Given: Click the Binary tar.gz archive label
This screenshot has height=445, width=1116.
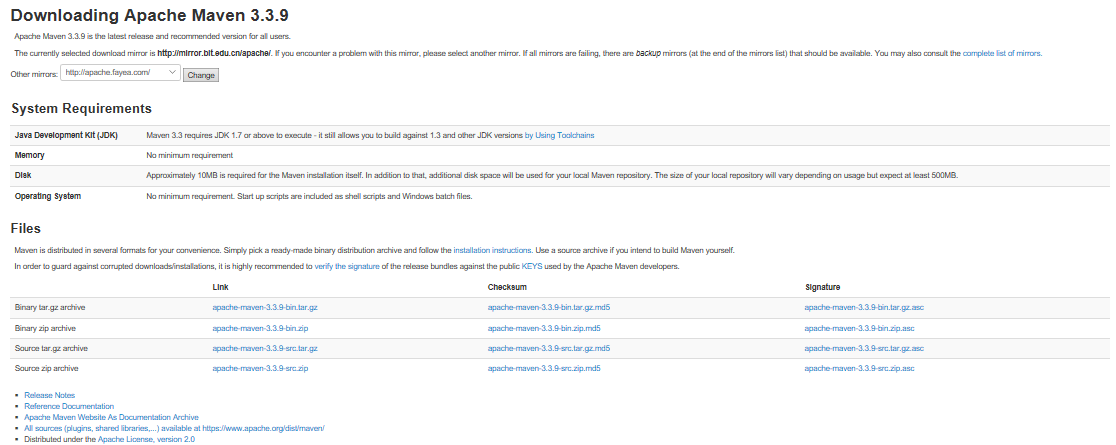Looking at the screenshot, I should point(50,308).
